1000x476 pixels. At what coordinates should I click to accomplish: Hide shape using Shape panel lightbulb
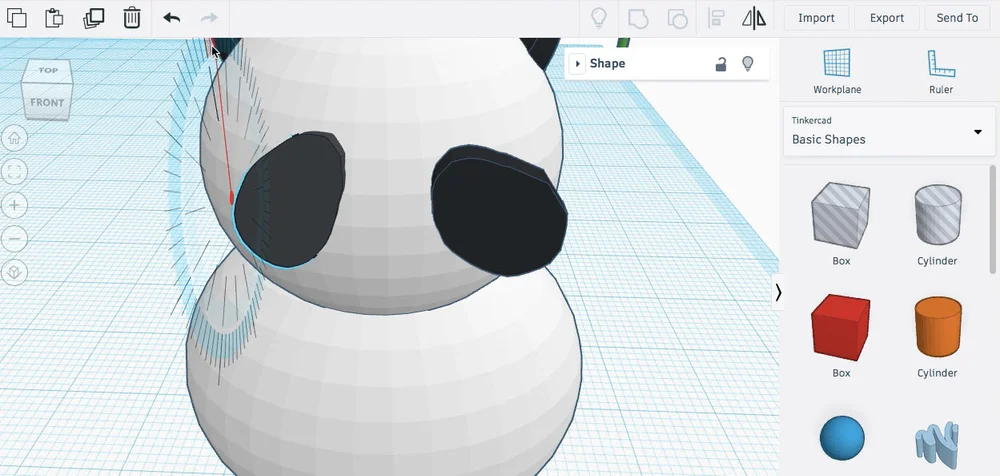[747, 64]
